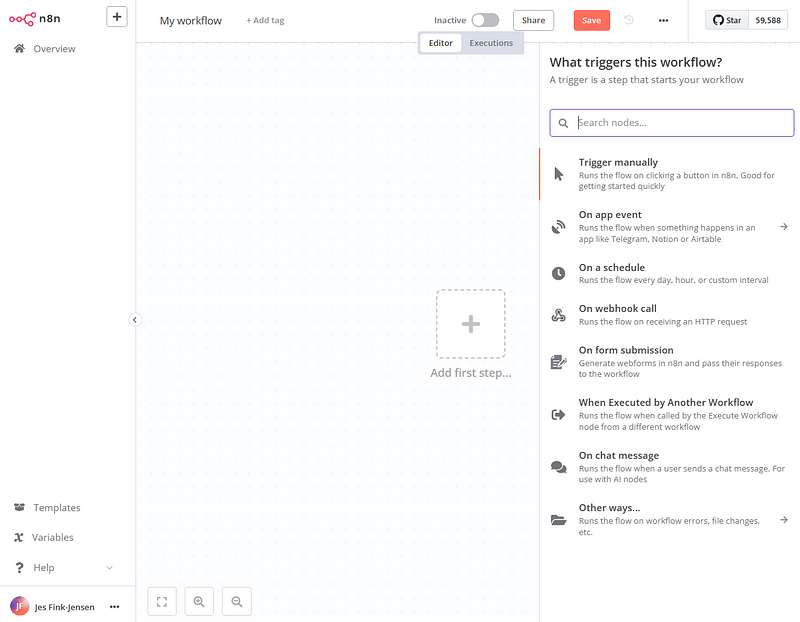The width and height of the screenshot is (800, 622).
Task: Click the JF user avatar
Action: [x=19, y=606]
